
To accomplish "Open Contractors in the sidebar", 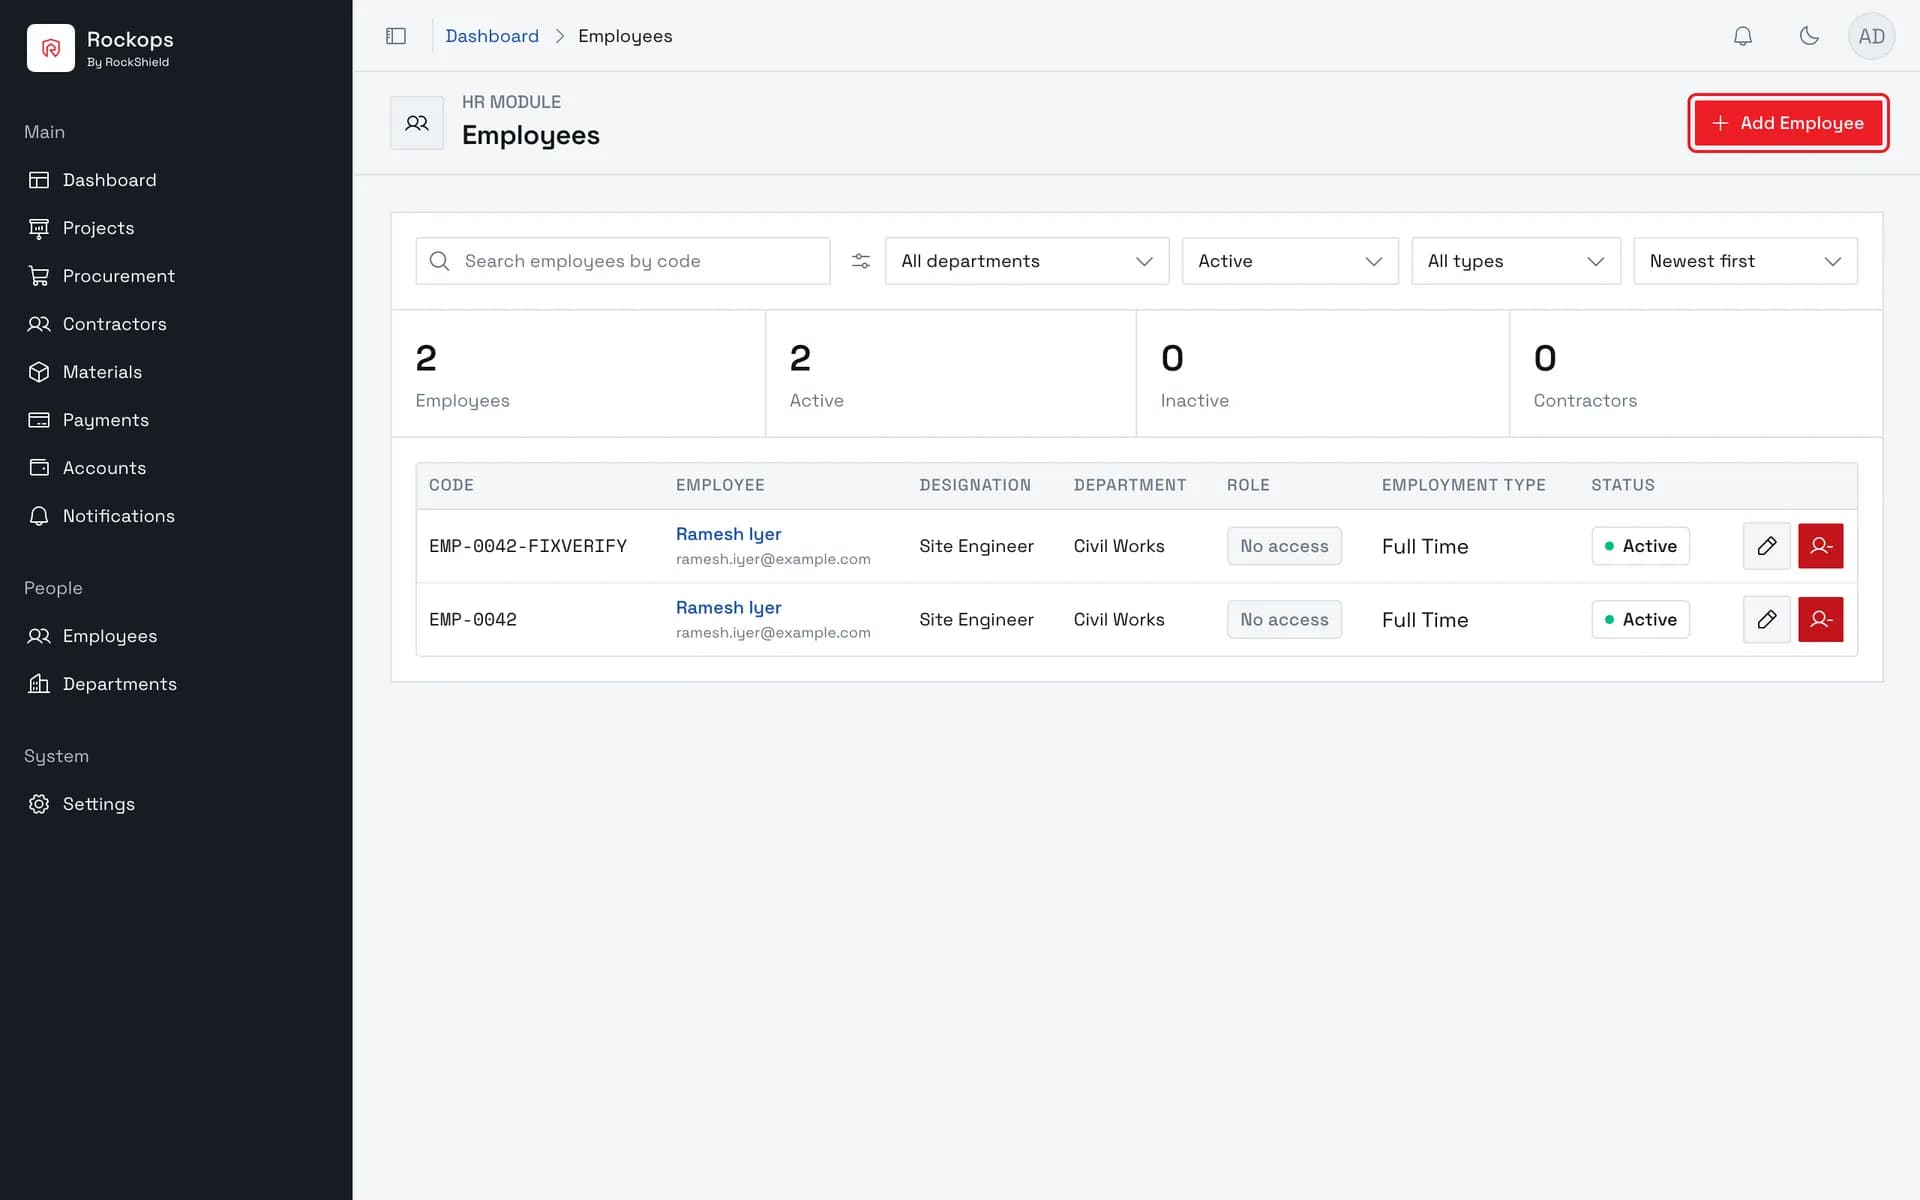I will pyautogui.click(x=176, y=324).
